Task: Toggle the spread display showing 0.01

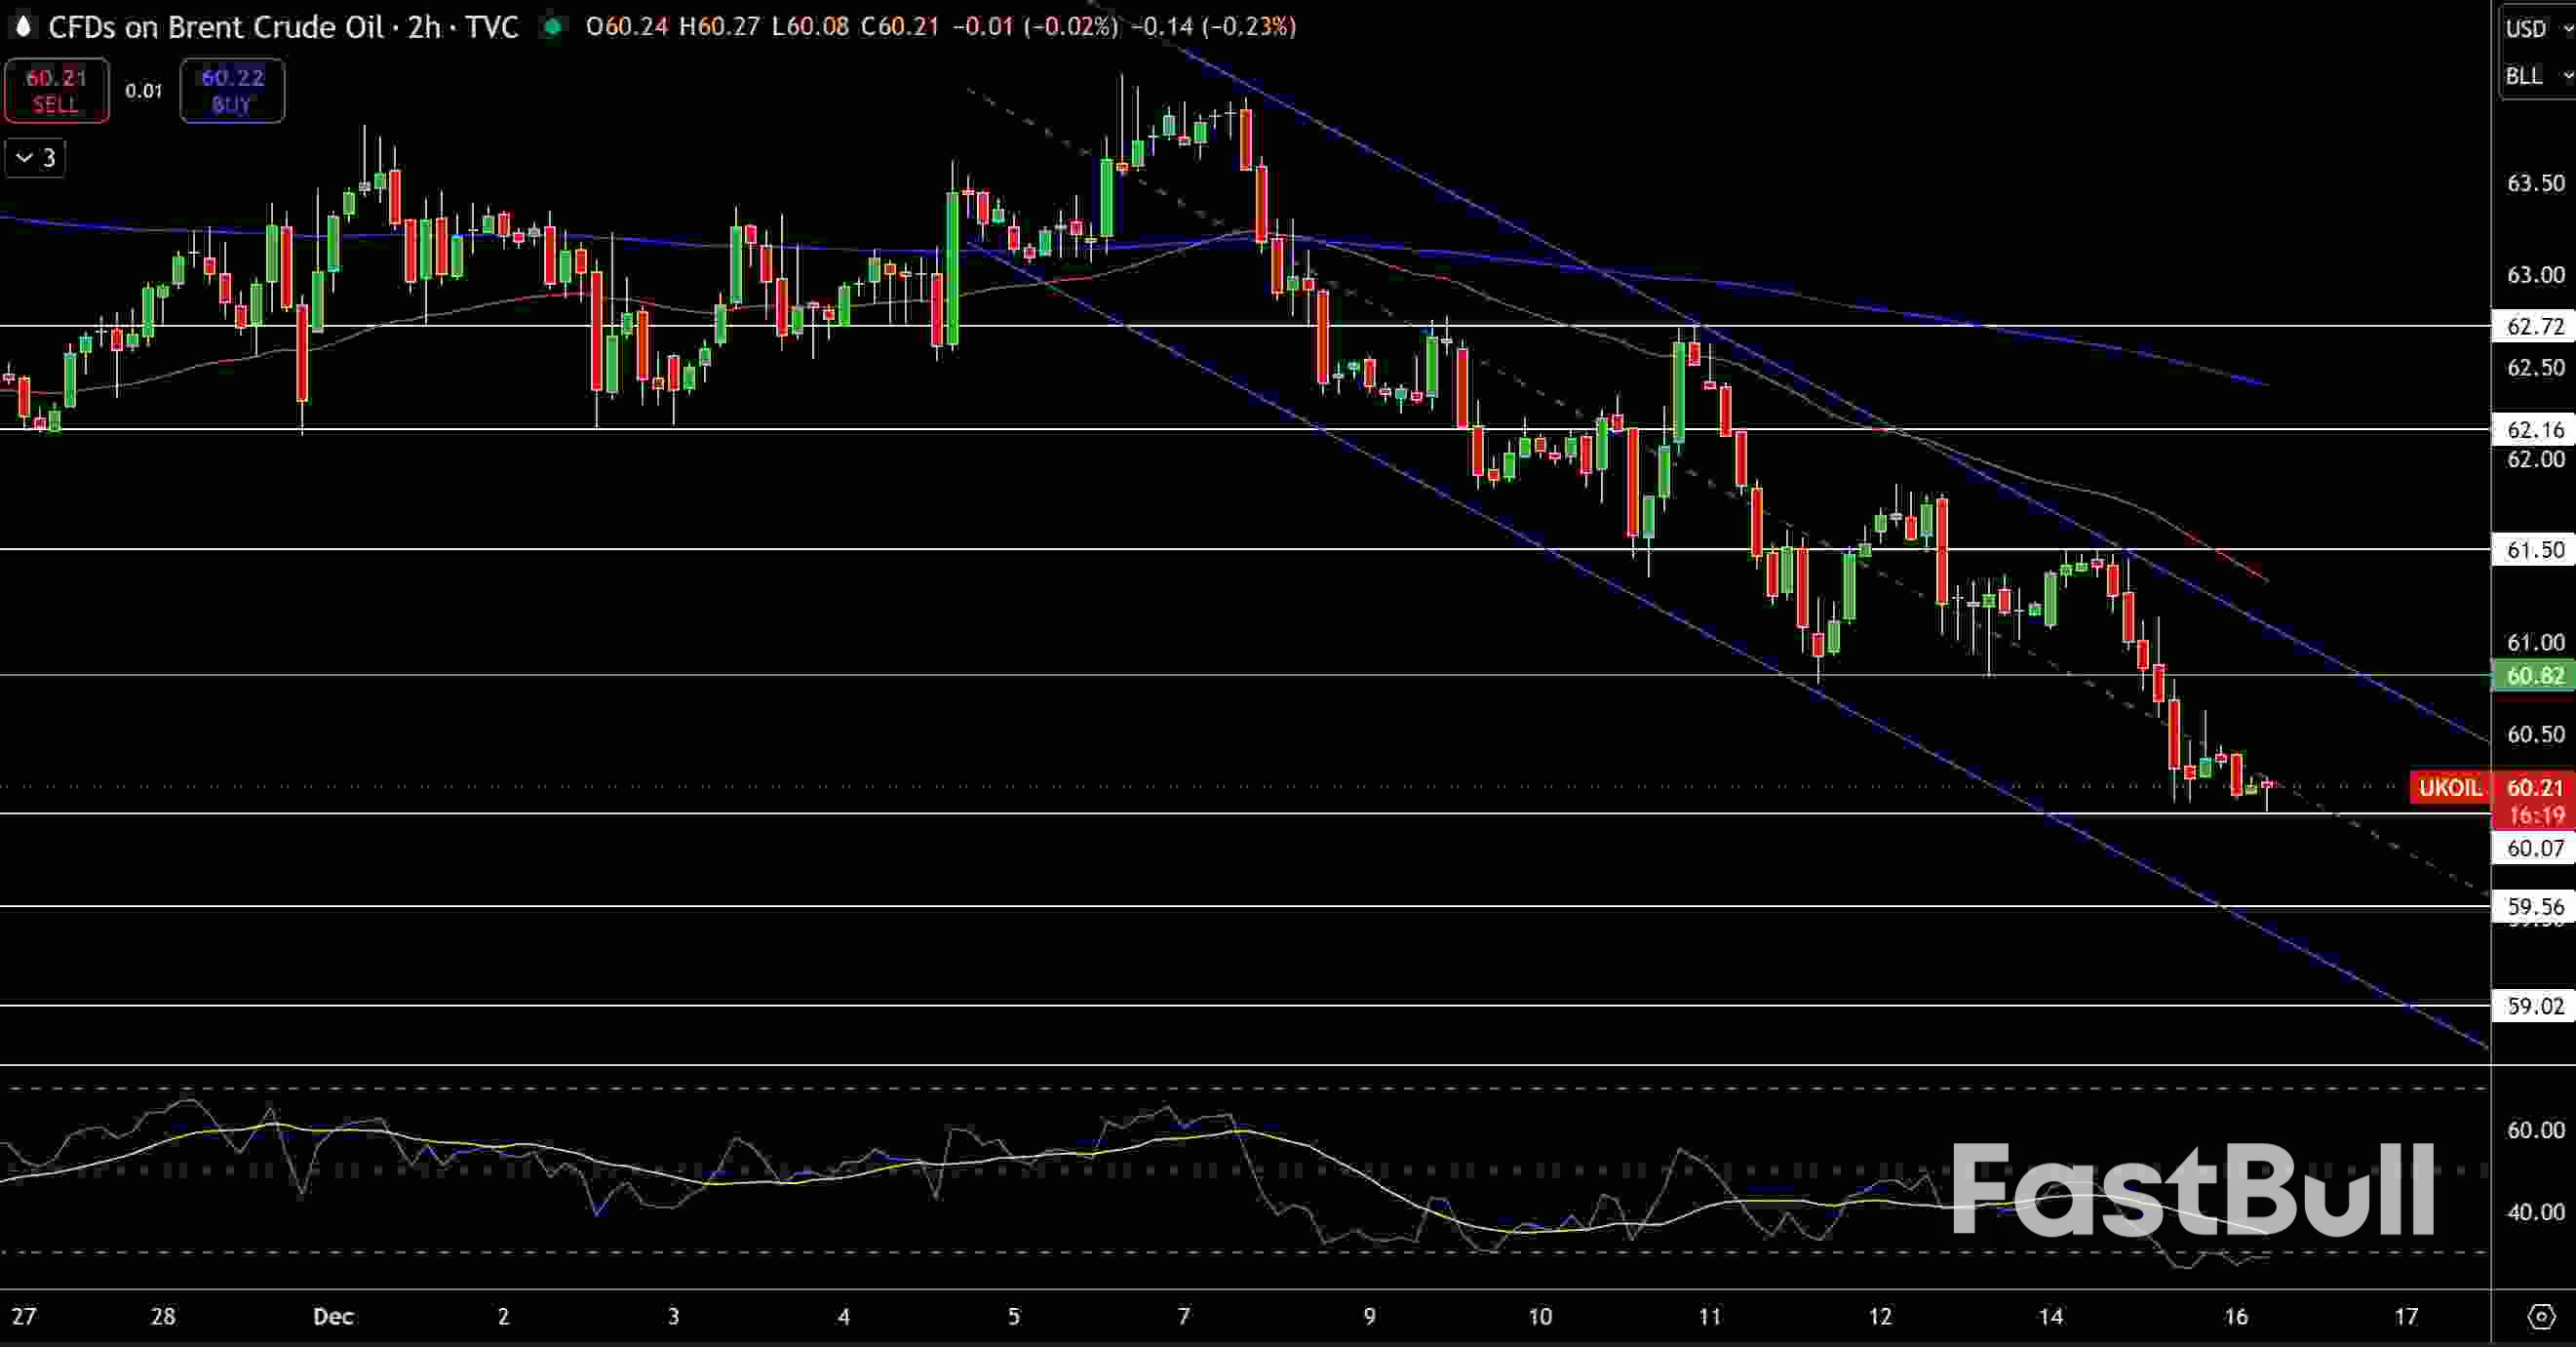Action: click(x=143, y=91)
